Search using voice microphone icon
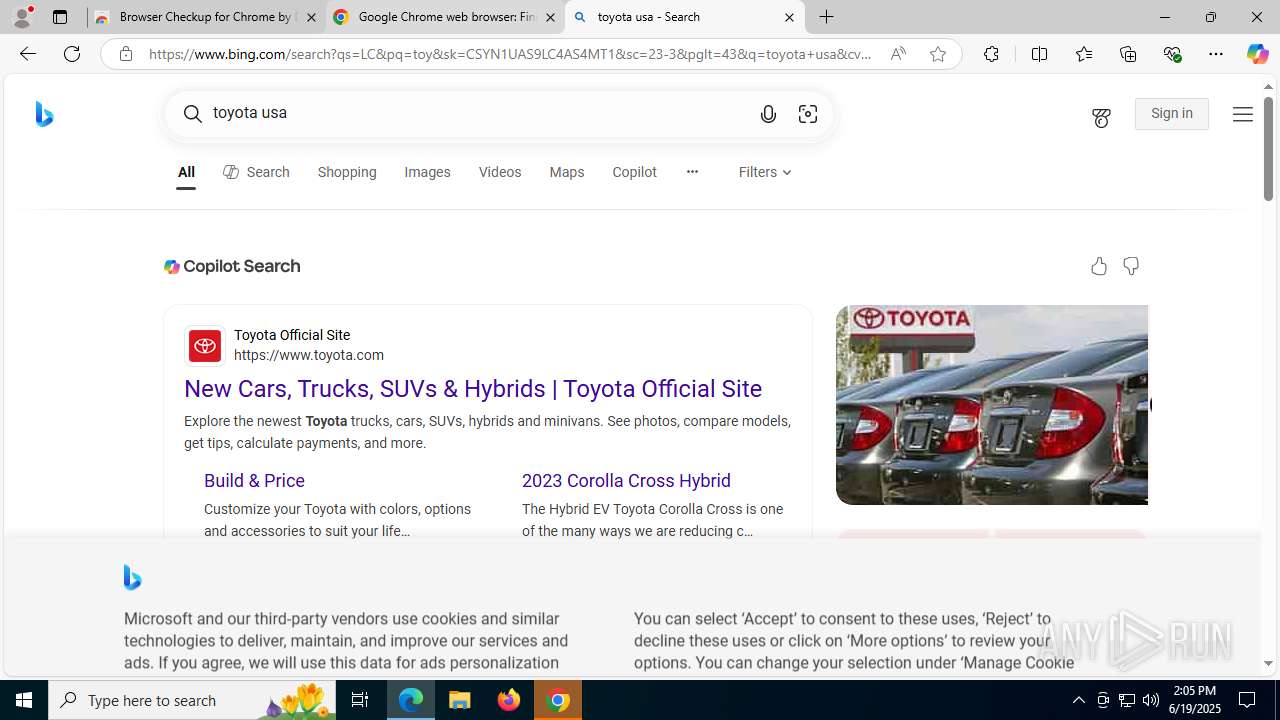This screenshot has width=1280, height=720. click(x=768, y=114)
